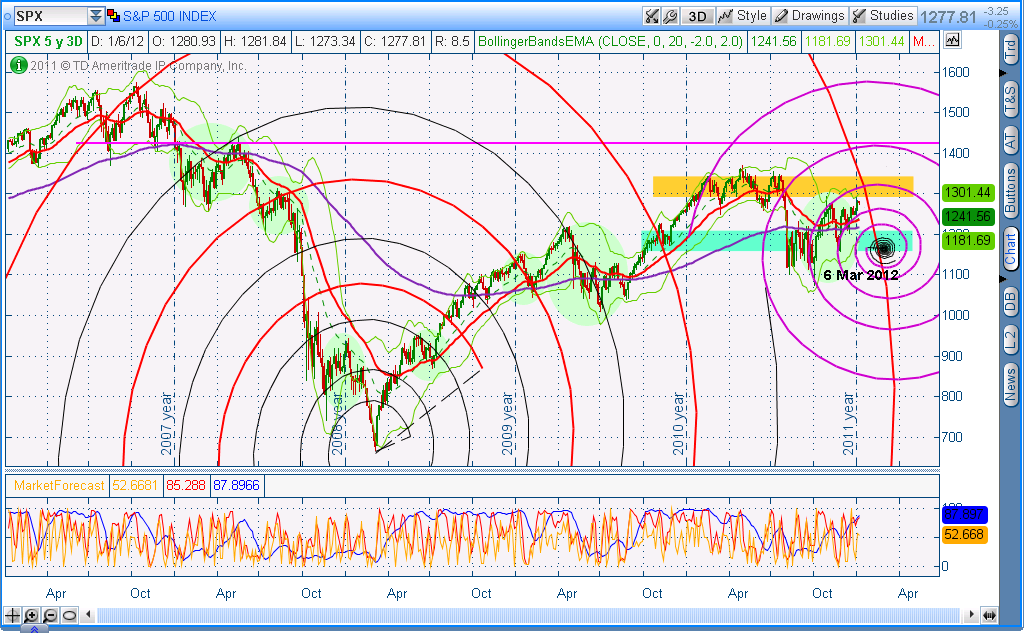
Task: Open the Style menu
Action: click(x=742, y=16)
